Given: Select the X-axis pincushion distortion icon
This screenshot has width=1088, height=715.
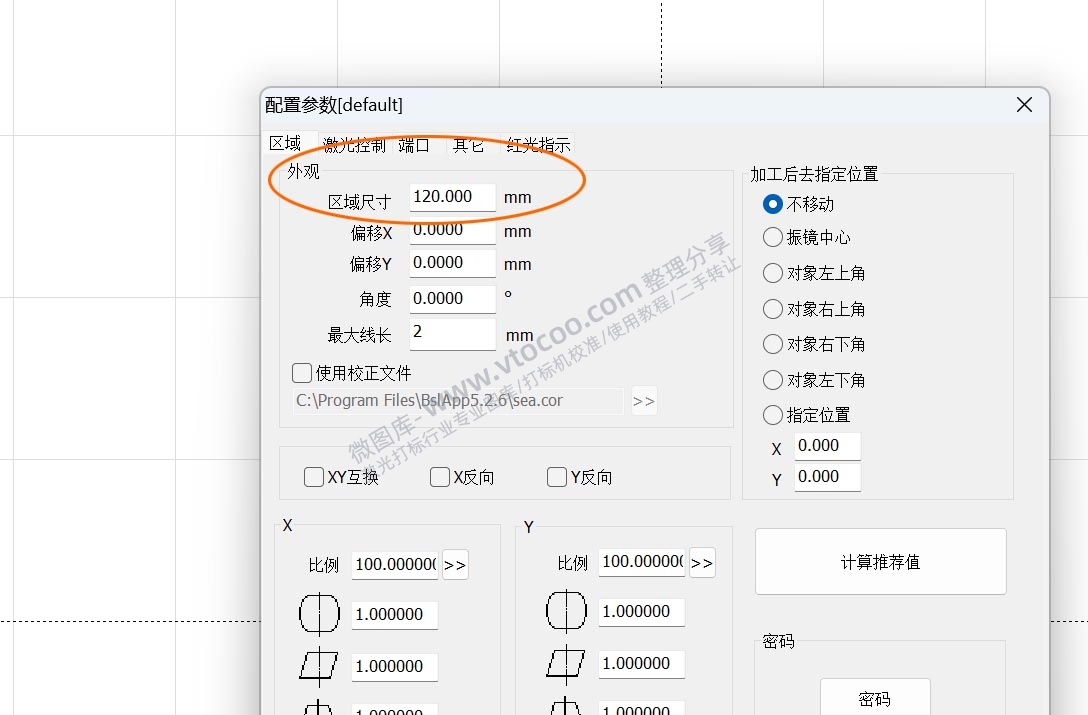Looking at the screenshot, I should (x=318, y=614).
